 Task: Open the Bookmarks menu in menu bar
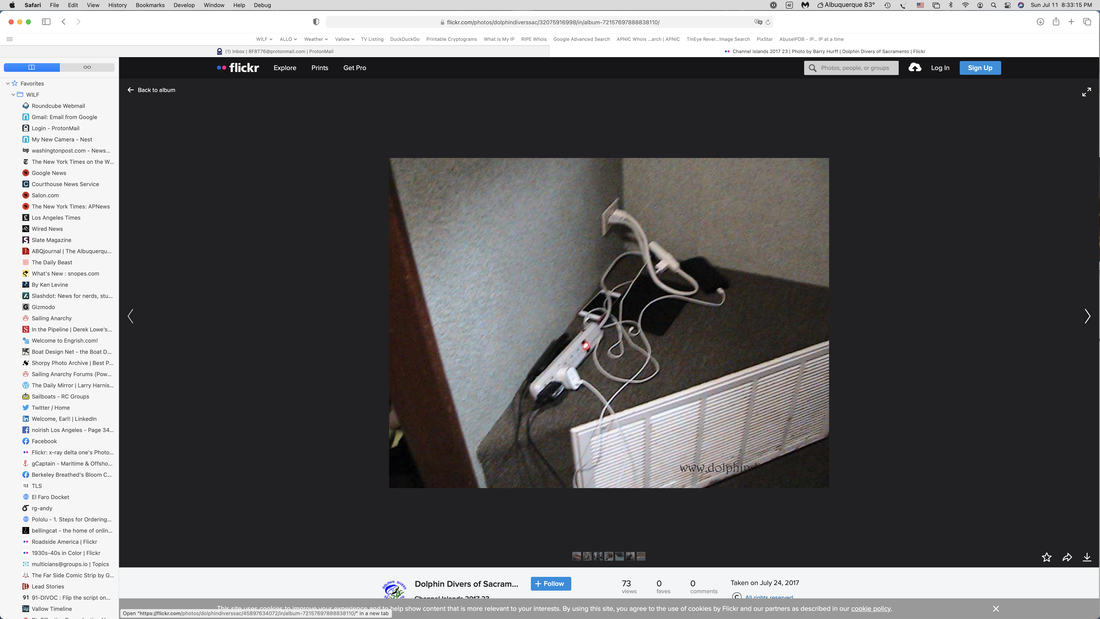(x=150, y=5)
